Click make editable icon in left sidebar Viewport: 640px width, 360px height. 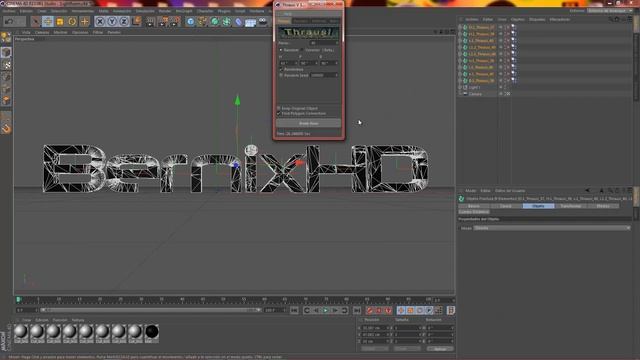[6, 38]
